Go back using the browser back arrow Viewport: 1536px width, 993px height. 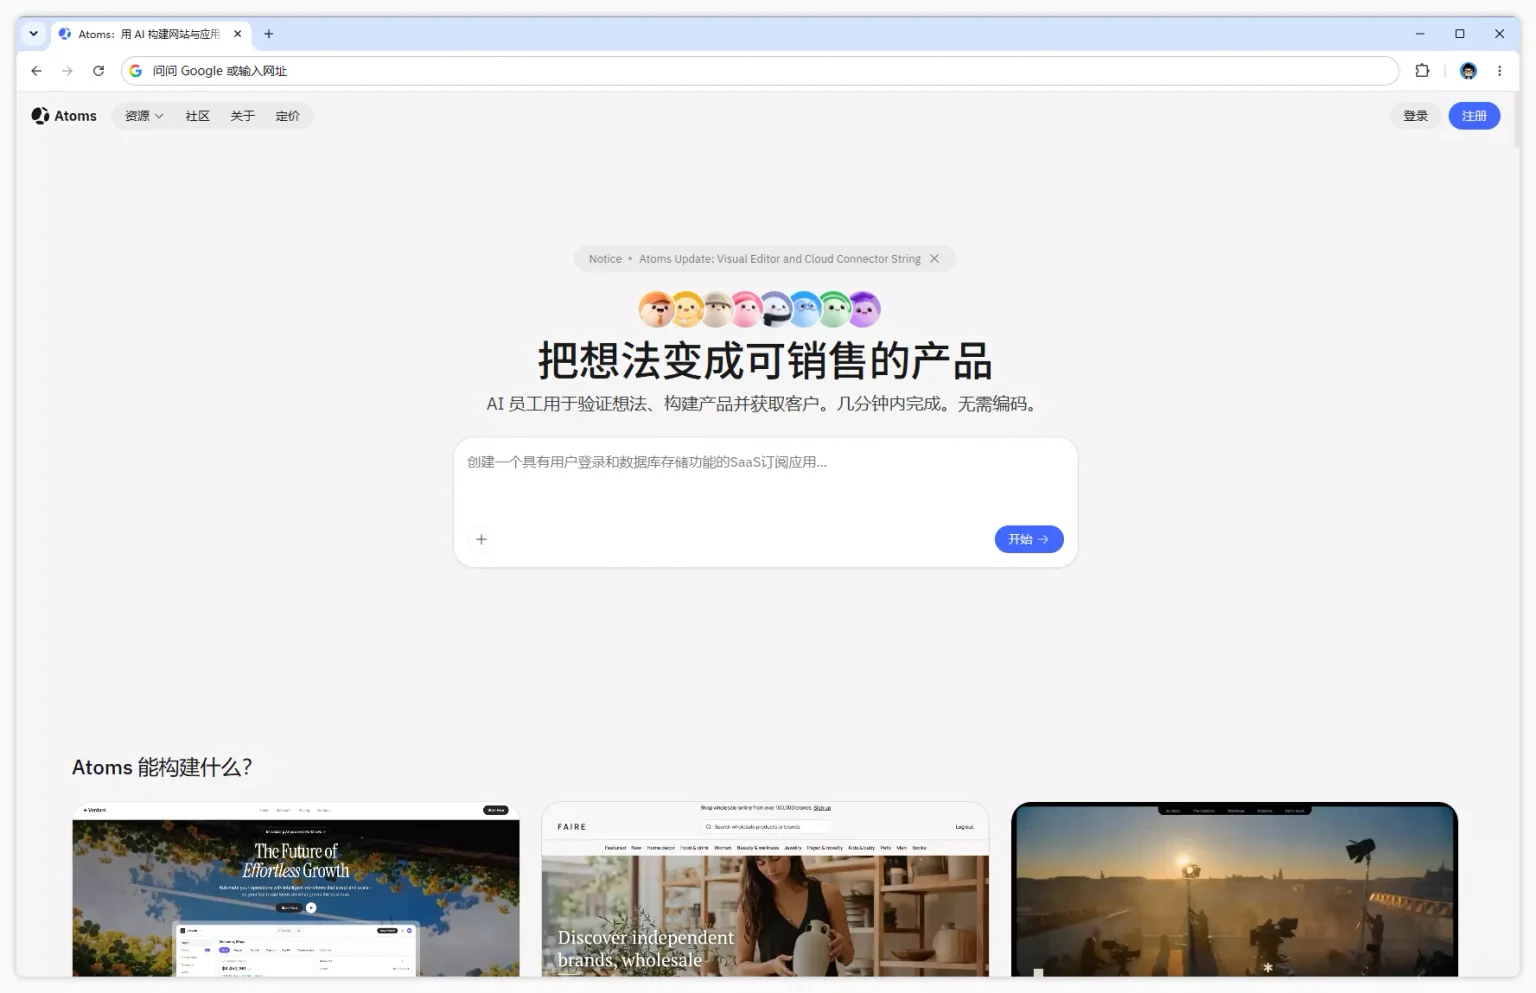tap(37, 71)
